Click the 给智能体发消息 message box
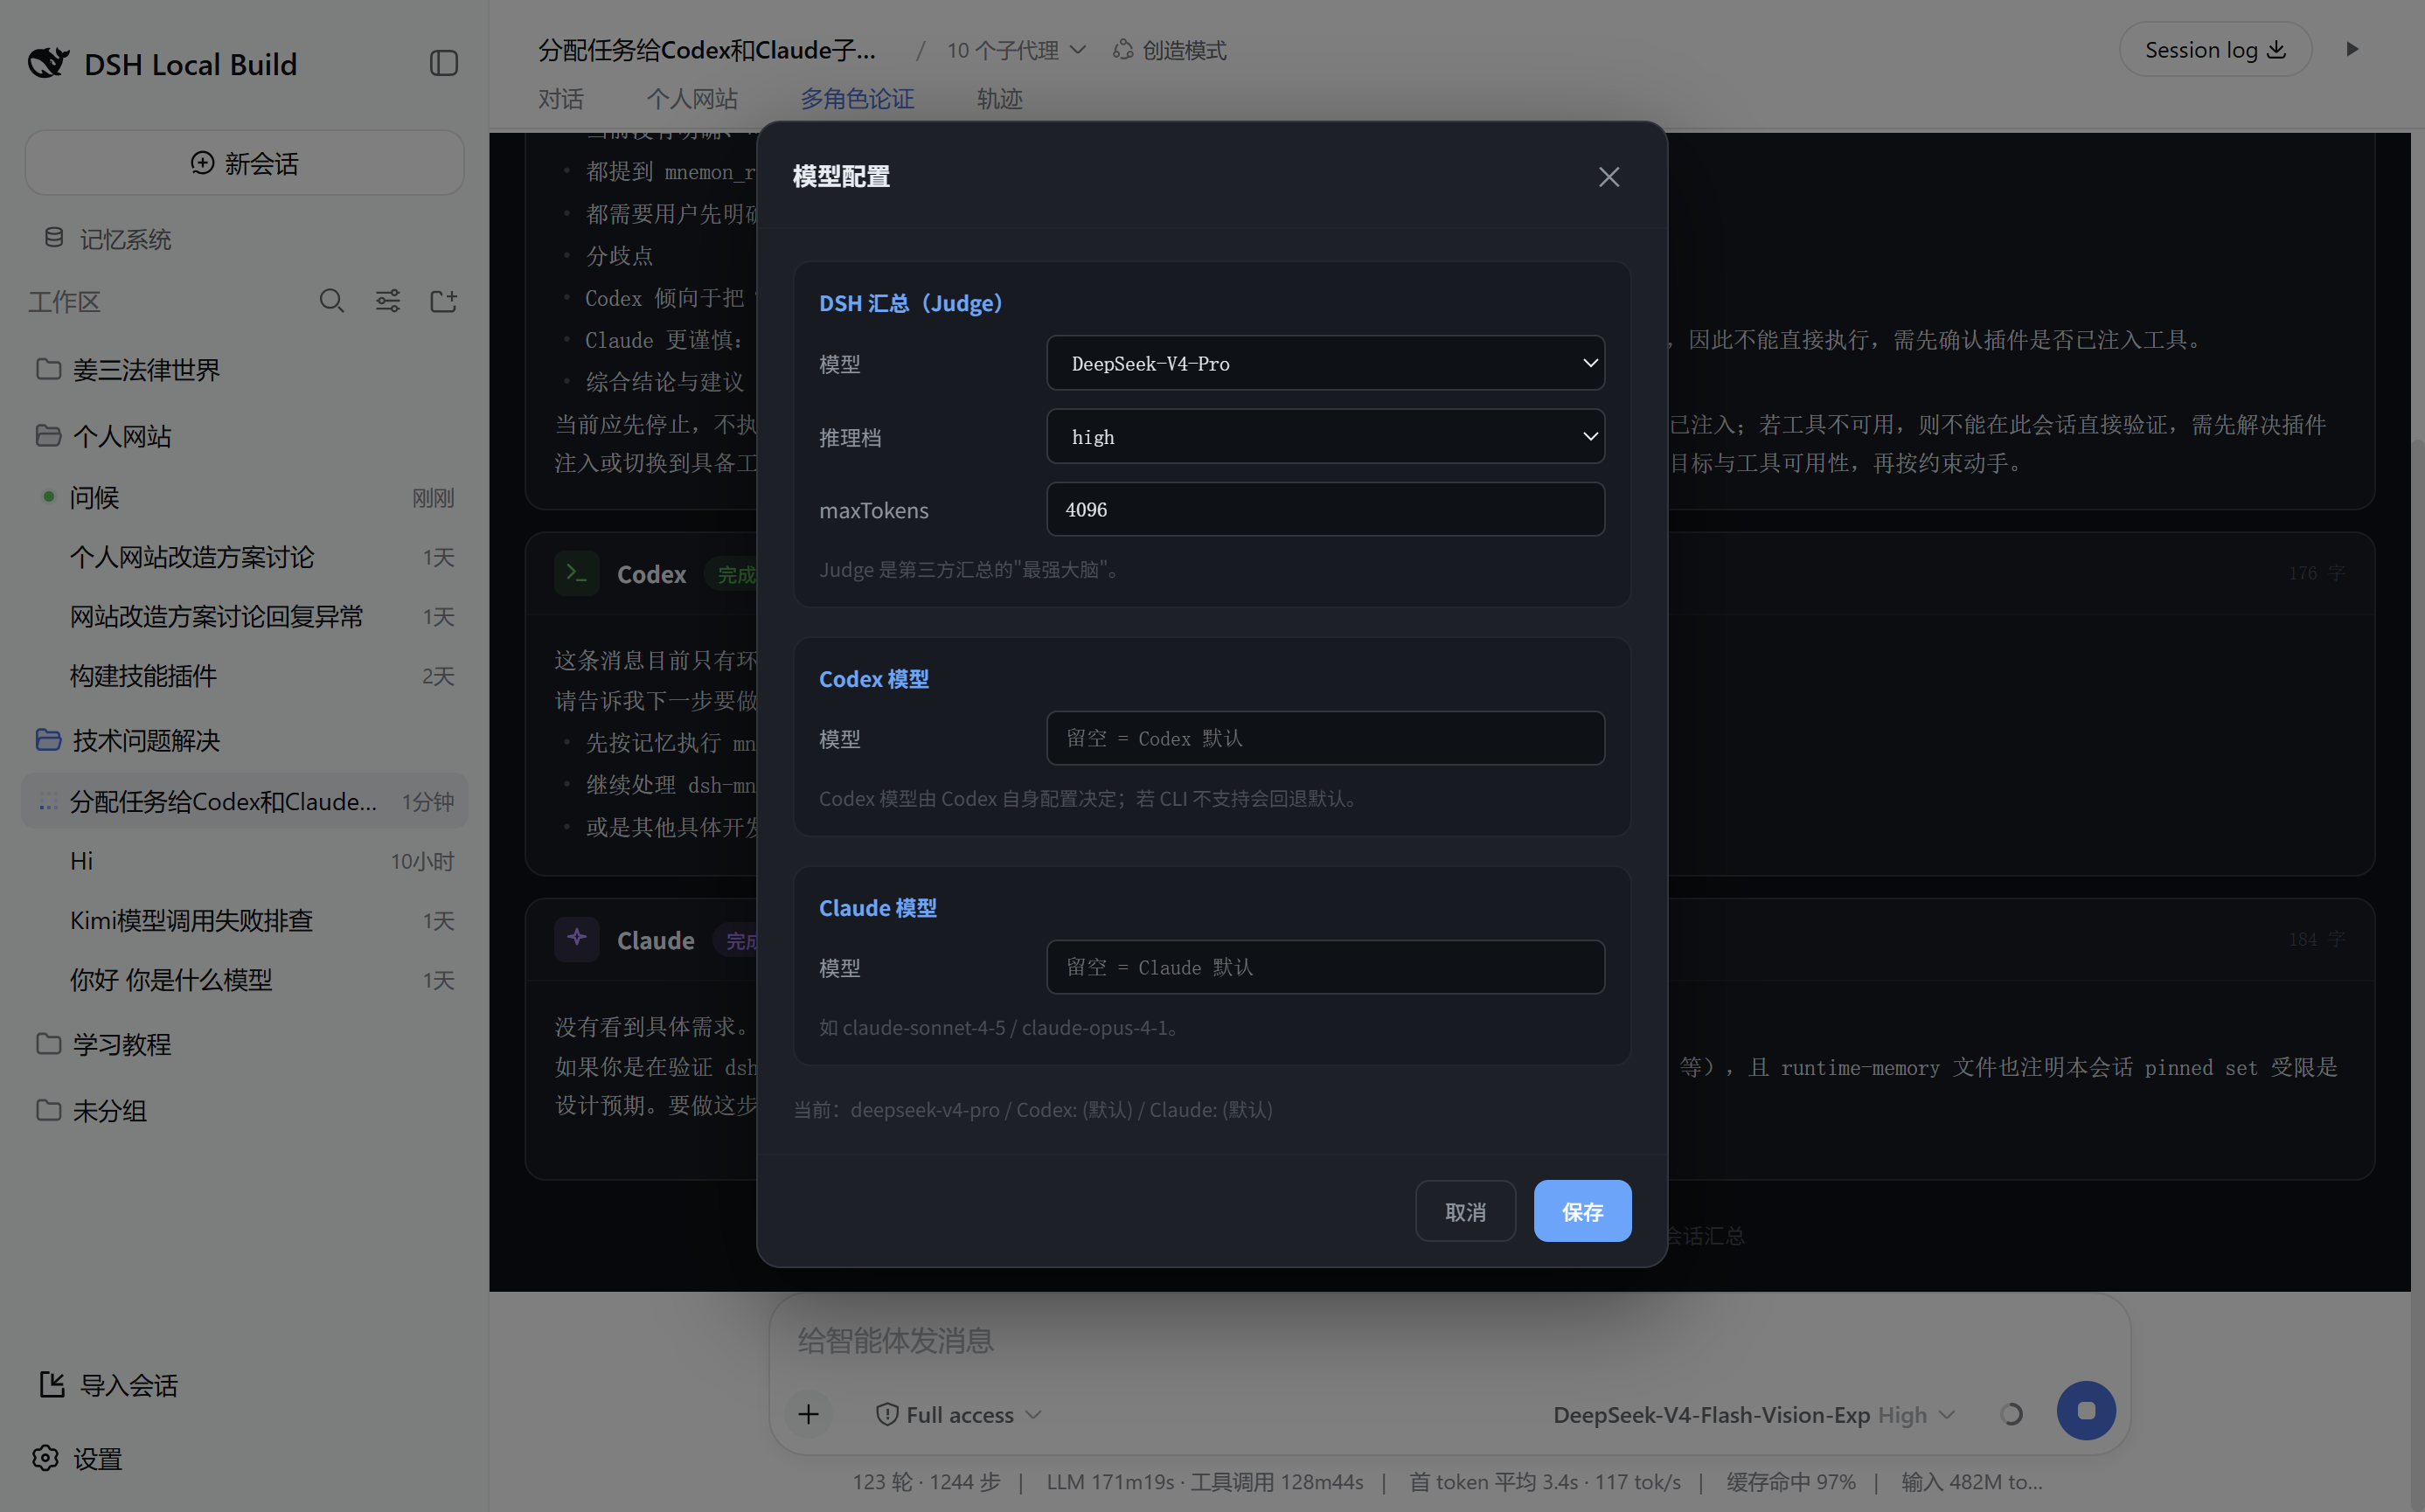 click(1449, 1340)
